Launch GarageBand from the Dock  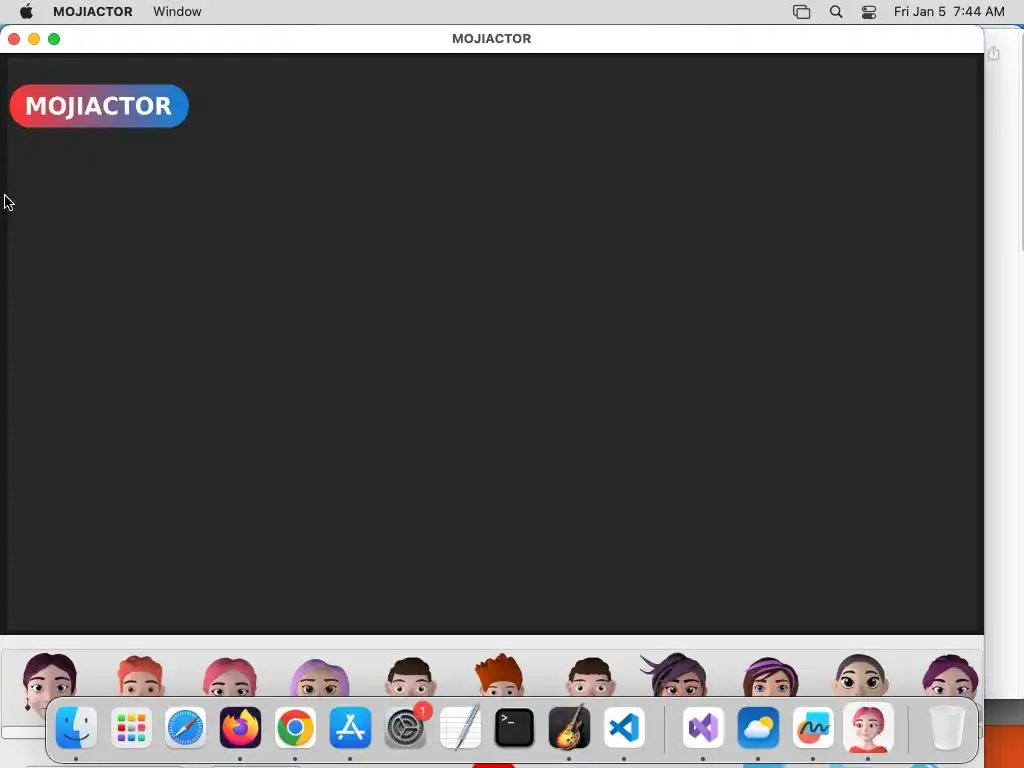pyautogui.click(x=569, y=728)
